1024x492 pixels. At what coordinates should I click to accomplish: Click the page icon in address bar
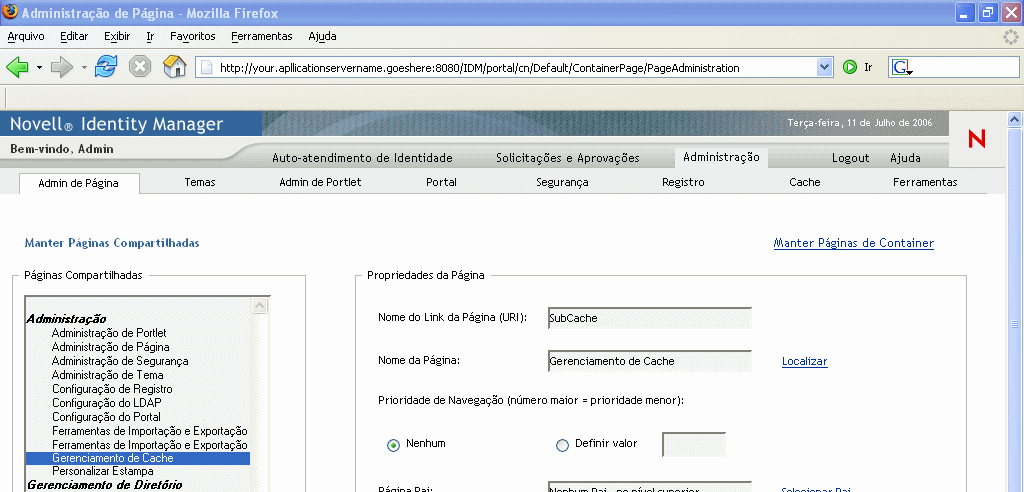point(206,67)
